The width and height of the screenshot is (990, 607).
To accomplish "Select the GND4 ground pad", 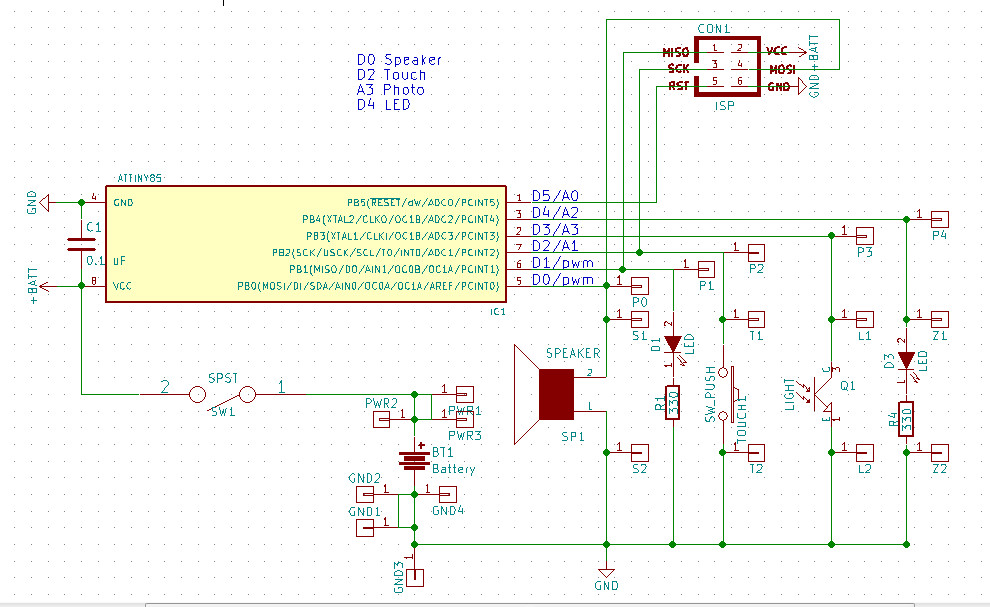I will pos(448,494).
